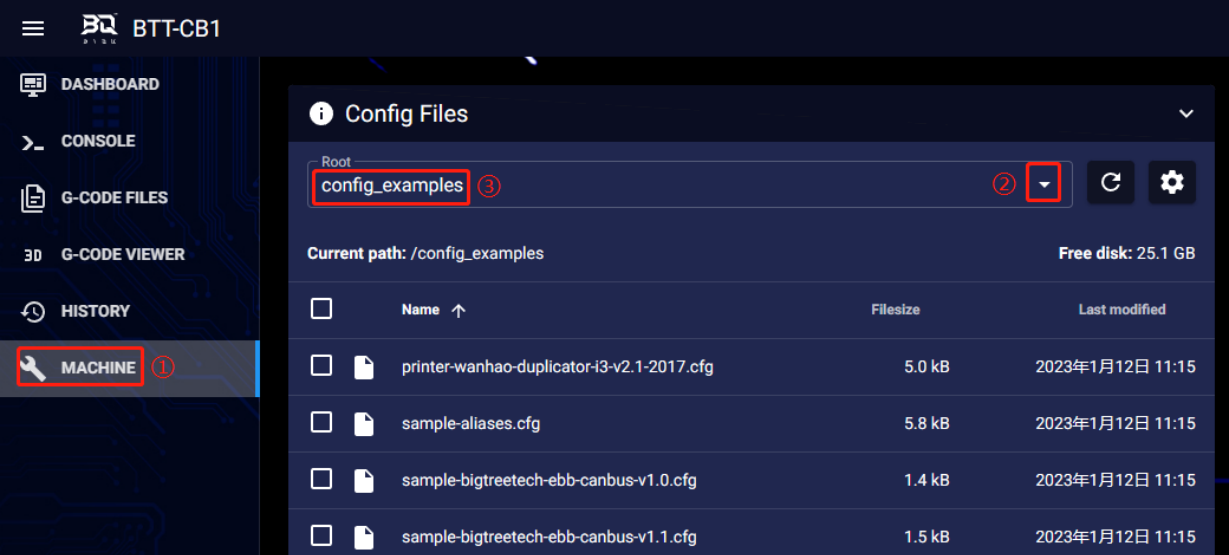Image resolution: width=1229 pixels, height=555 pixels.
Task: Check sample-bigtreetech-ebb-canbus-v1.0.cfg checkbox
Action: point(321,479)
